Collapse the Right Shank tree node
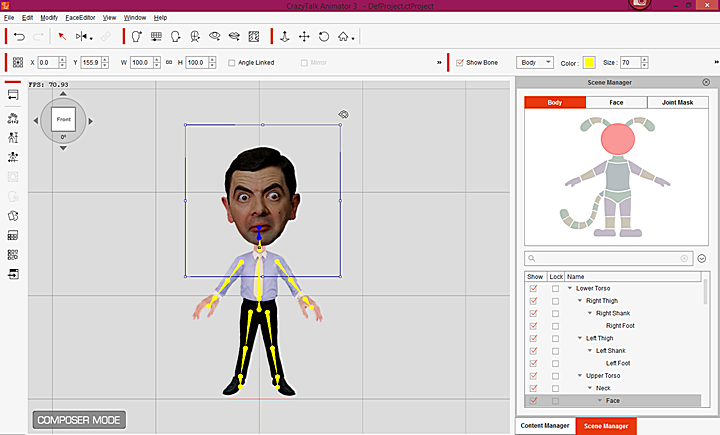Image resolution: width=720 pixels, height=435 pixels. pos(590,313)
